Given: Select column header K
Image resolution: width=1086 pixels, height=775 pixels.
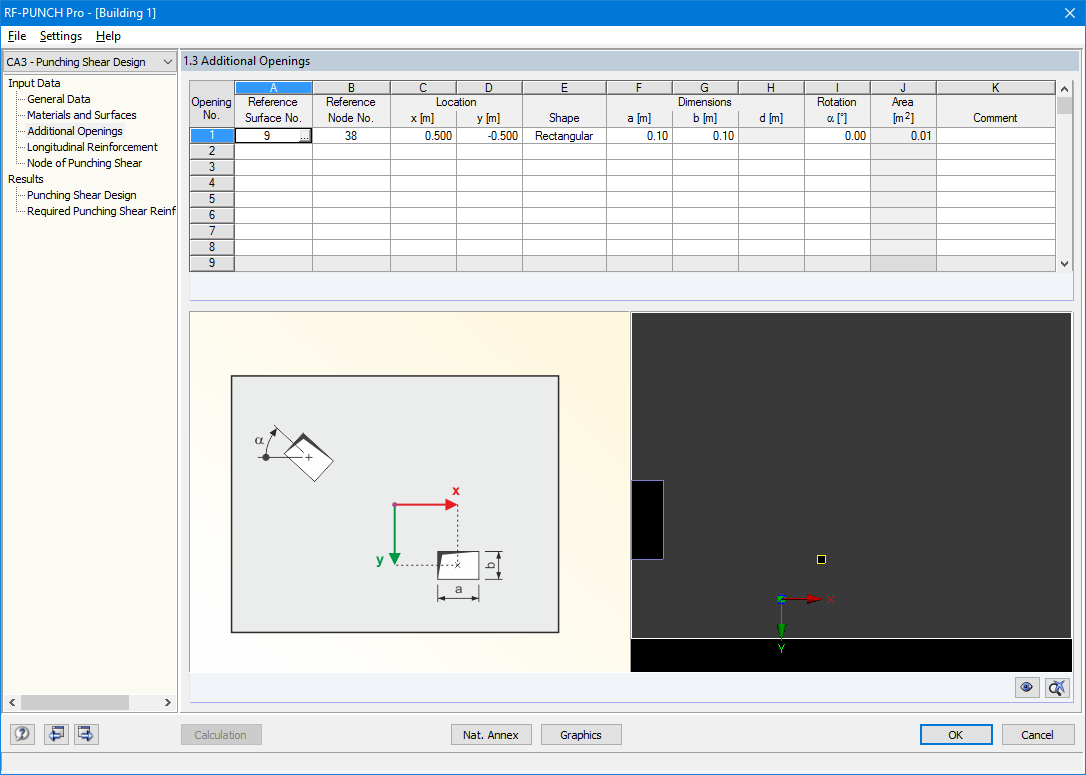Looking at the screenshot, I should pyautogui.click(x=996, y=88).
